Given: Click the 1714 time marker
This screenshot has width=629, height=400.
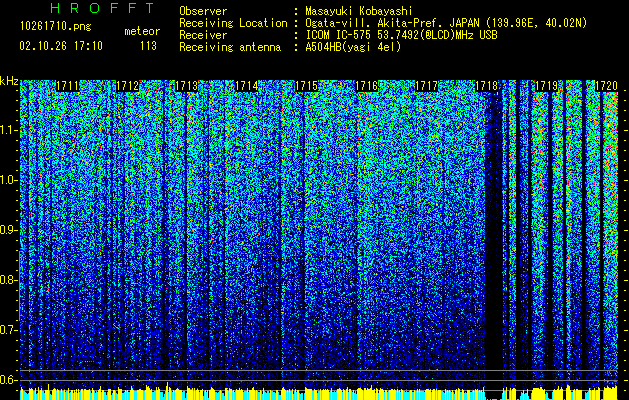Looking at the screenshot, I should tap(246, 86).
